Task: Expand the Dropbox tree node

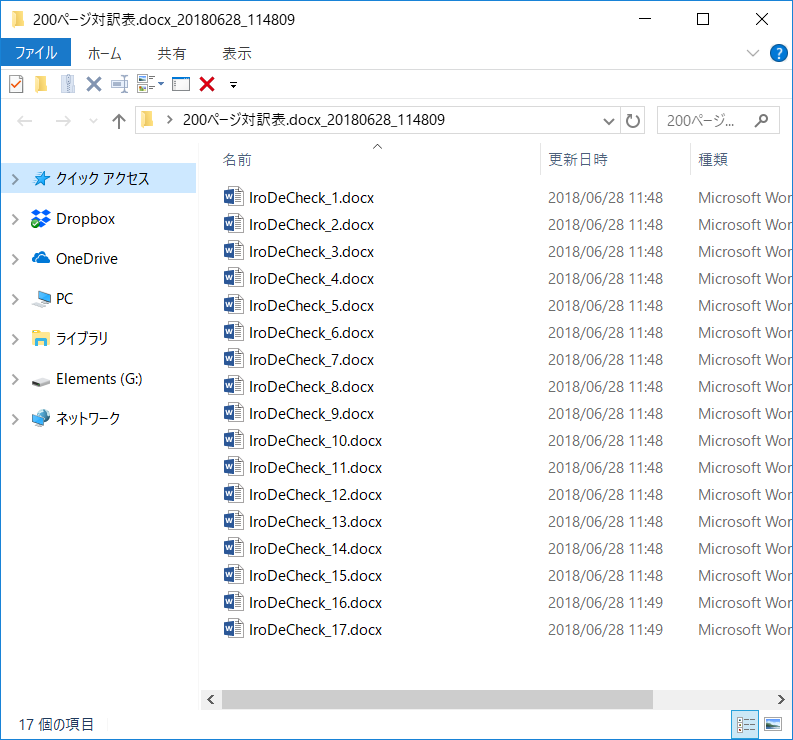Action: point(15,219)
